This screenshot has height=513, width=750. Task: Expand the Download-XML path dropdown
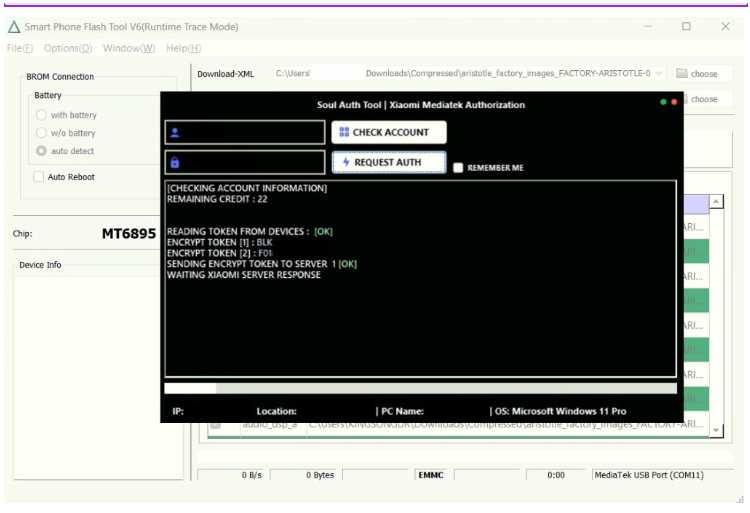coord(659,73)
